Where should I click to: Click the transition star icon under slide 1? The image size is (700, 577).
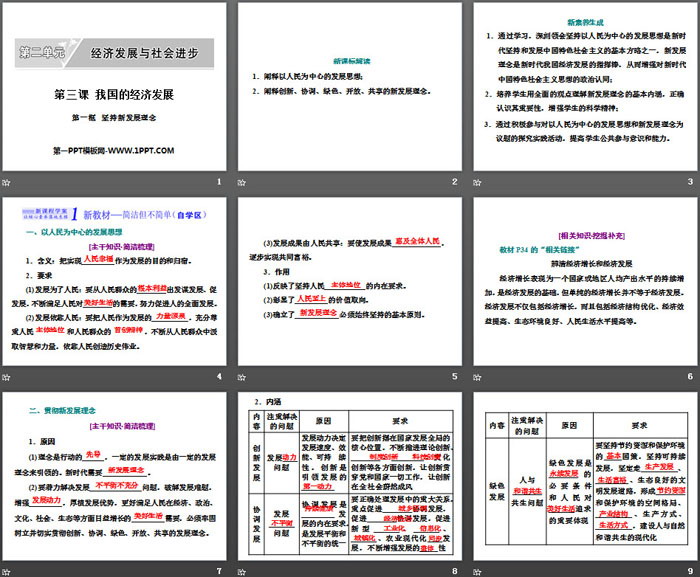tap(8, 182)
